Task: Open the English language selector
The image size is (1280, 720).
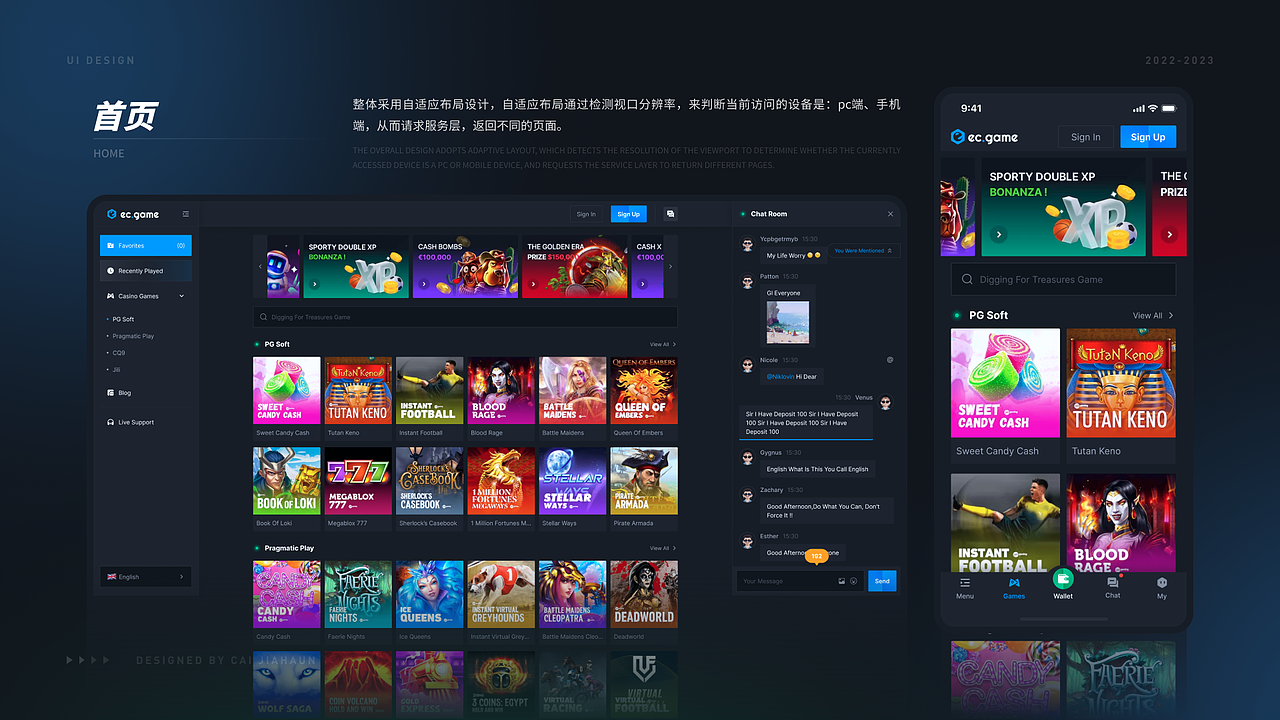Action: click(145, 576)
